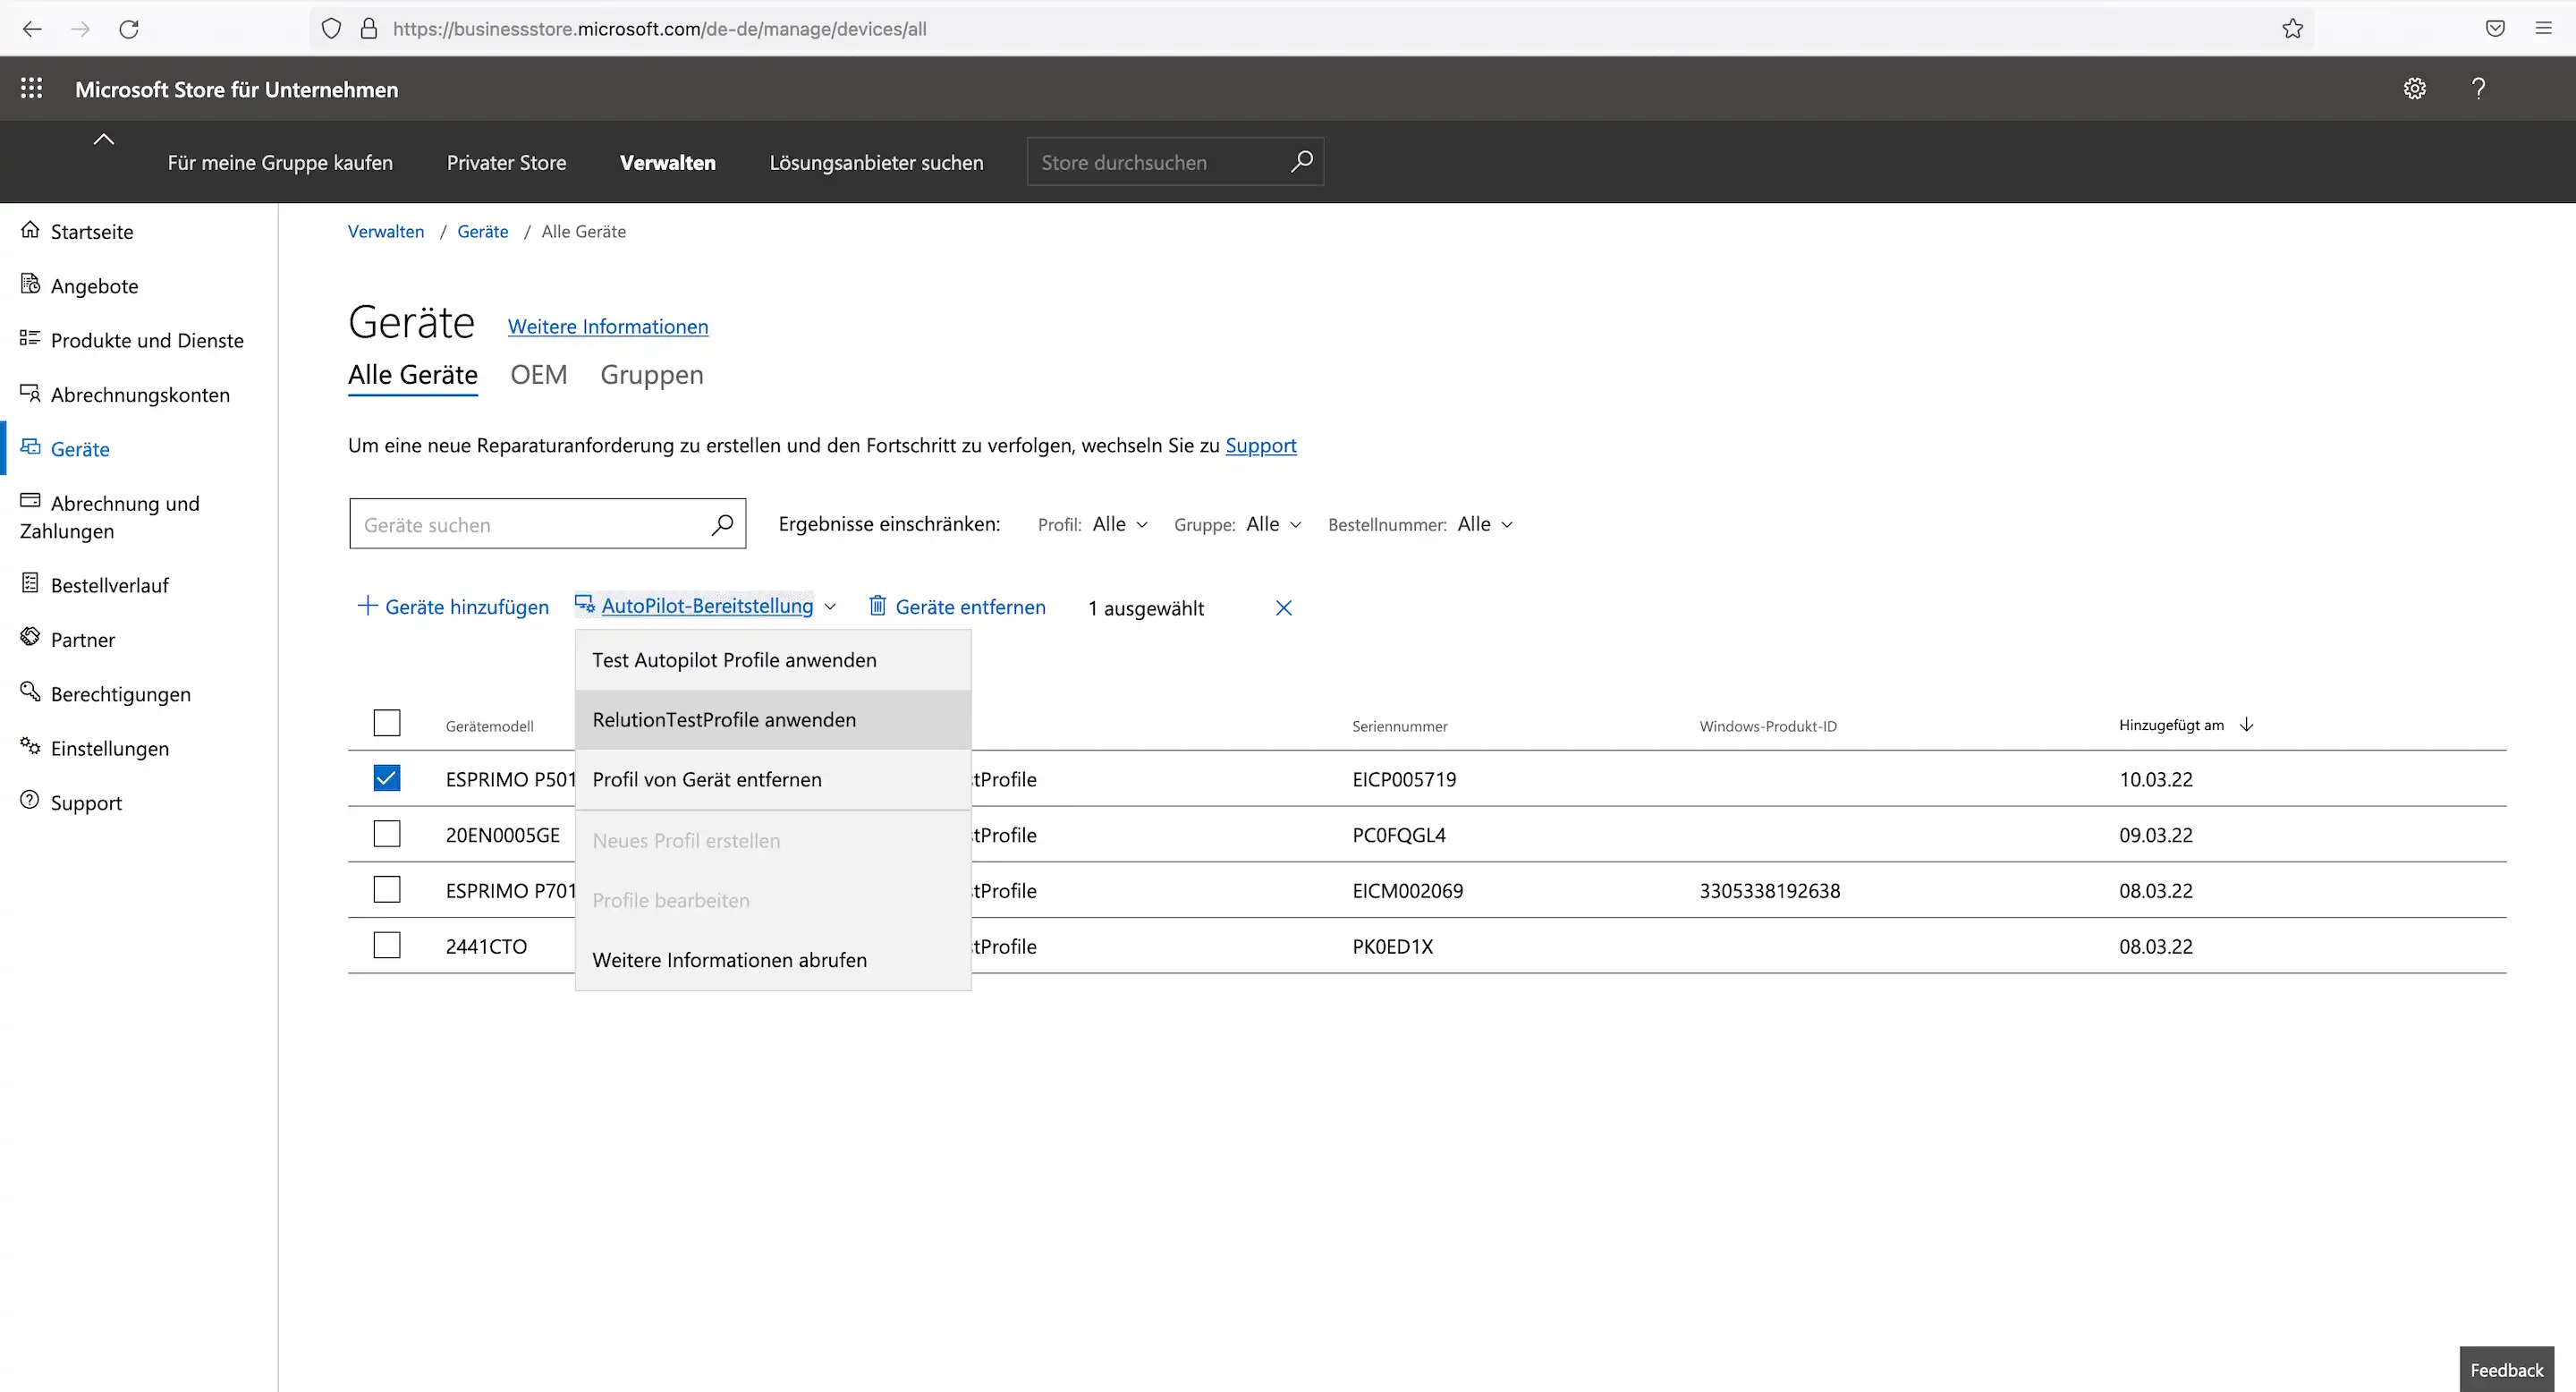Clear selection with the X icon
This screenshot has width=2576, height=1392.
coord(1284,608)
